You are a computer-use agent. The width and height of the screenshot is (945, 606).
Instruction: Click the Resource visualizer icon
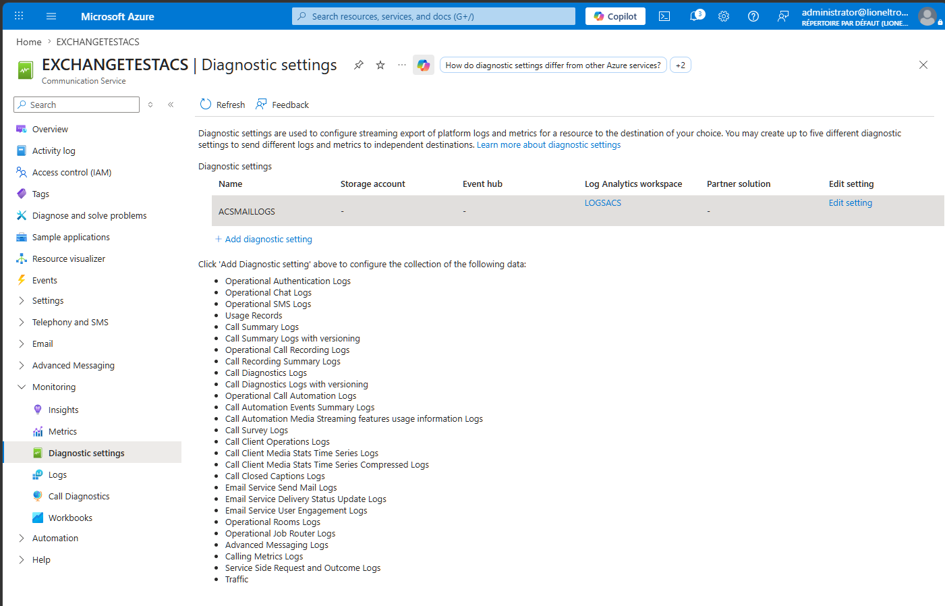pyautogui.click(x=22, y=259)
